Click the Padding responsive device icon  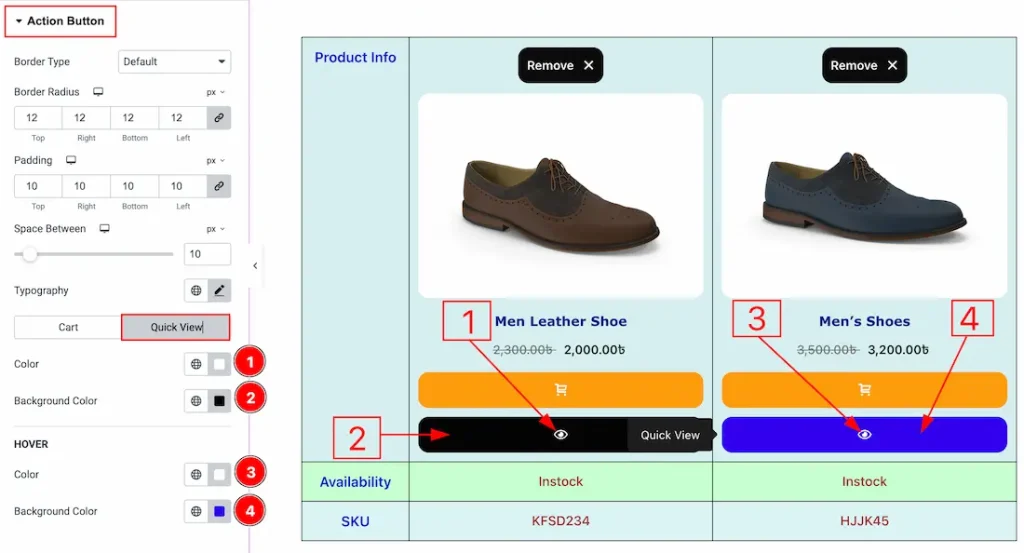[x=71, y=160]
